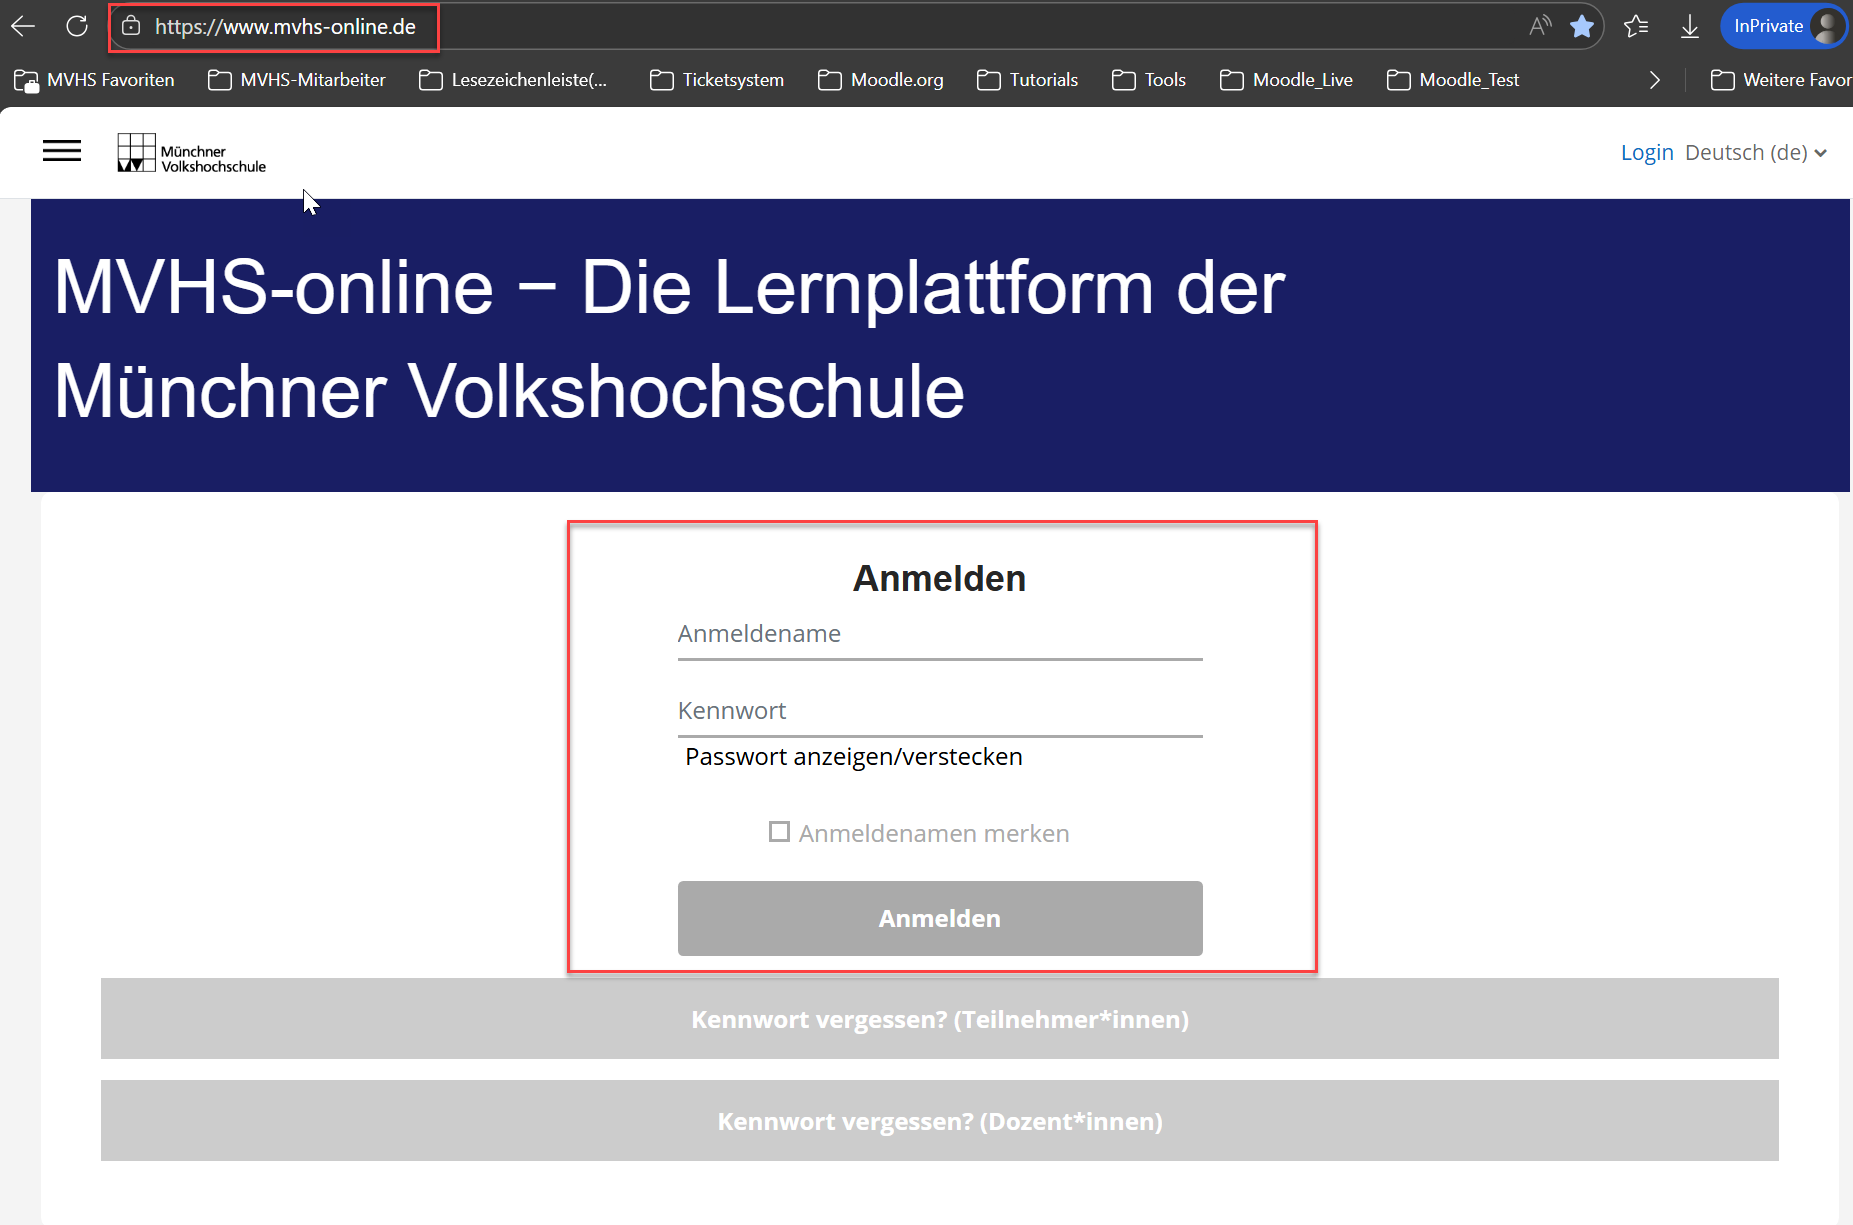Screen dimensions: 1853x1225
Task: Open the downloads icon
Action: [x=1690, y=27]
